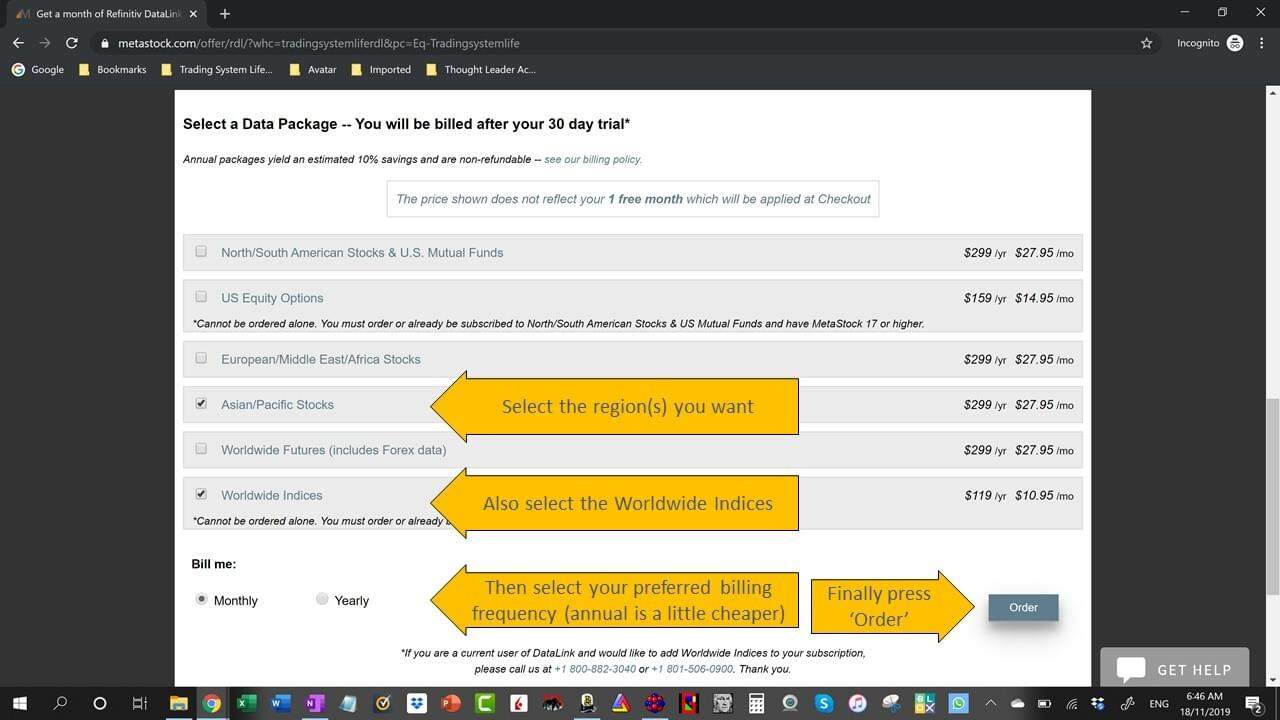Click the ENG language indicator

[1159, 703]
